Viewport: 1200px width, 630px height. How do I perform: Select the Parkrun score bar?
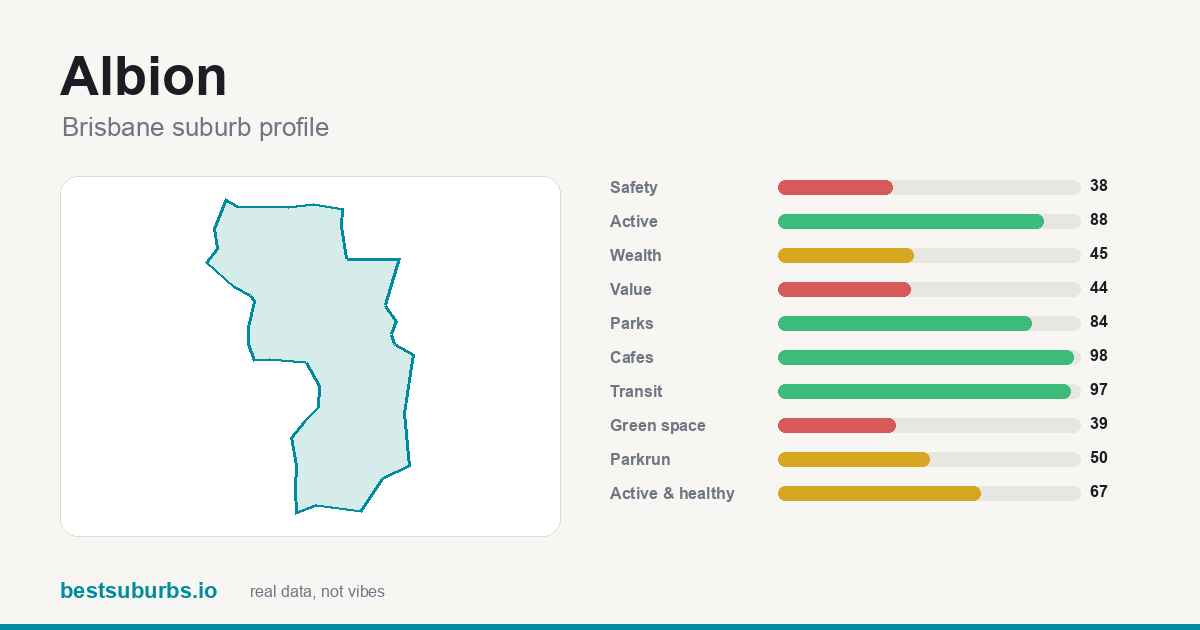pyautogui.click(x=929, y=459)
